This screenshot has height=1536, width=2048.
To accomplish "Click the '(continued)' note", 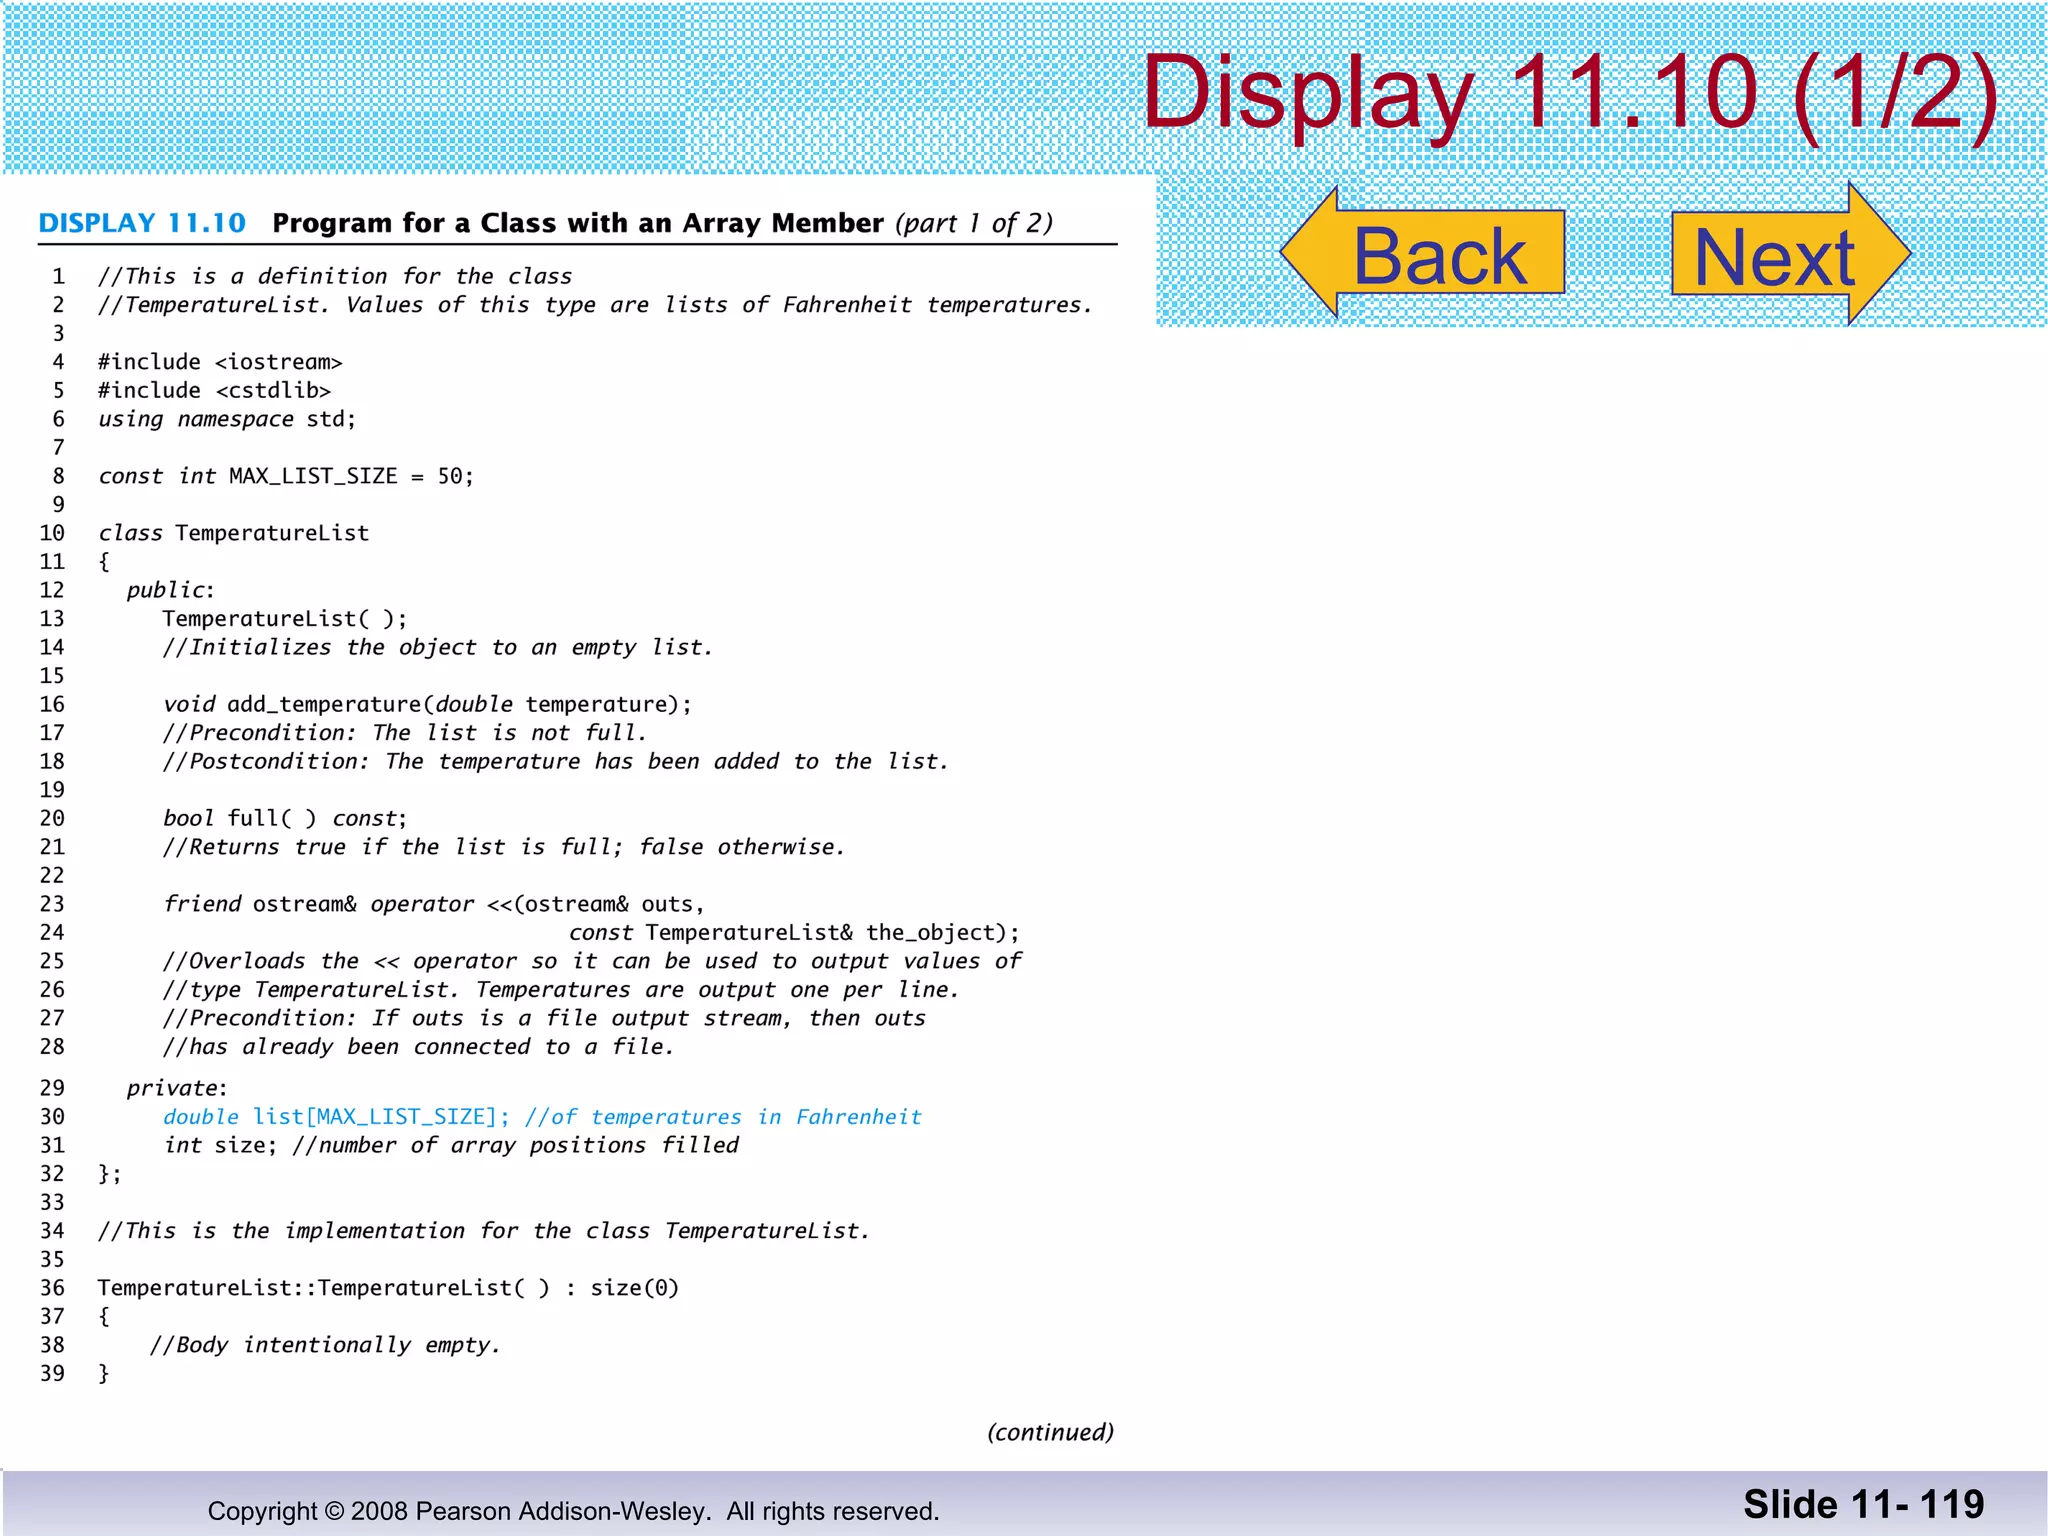I will point(1050,1432).
